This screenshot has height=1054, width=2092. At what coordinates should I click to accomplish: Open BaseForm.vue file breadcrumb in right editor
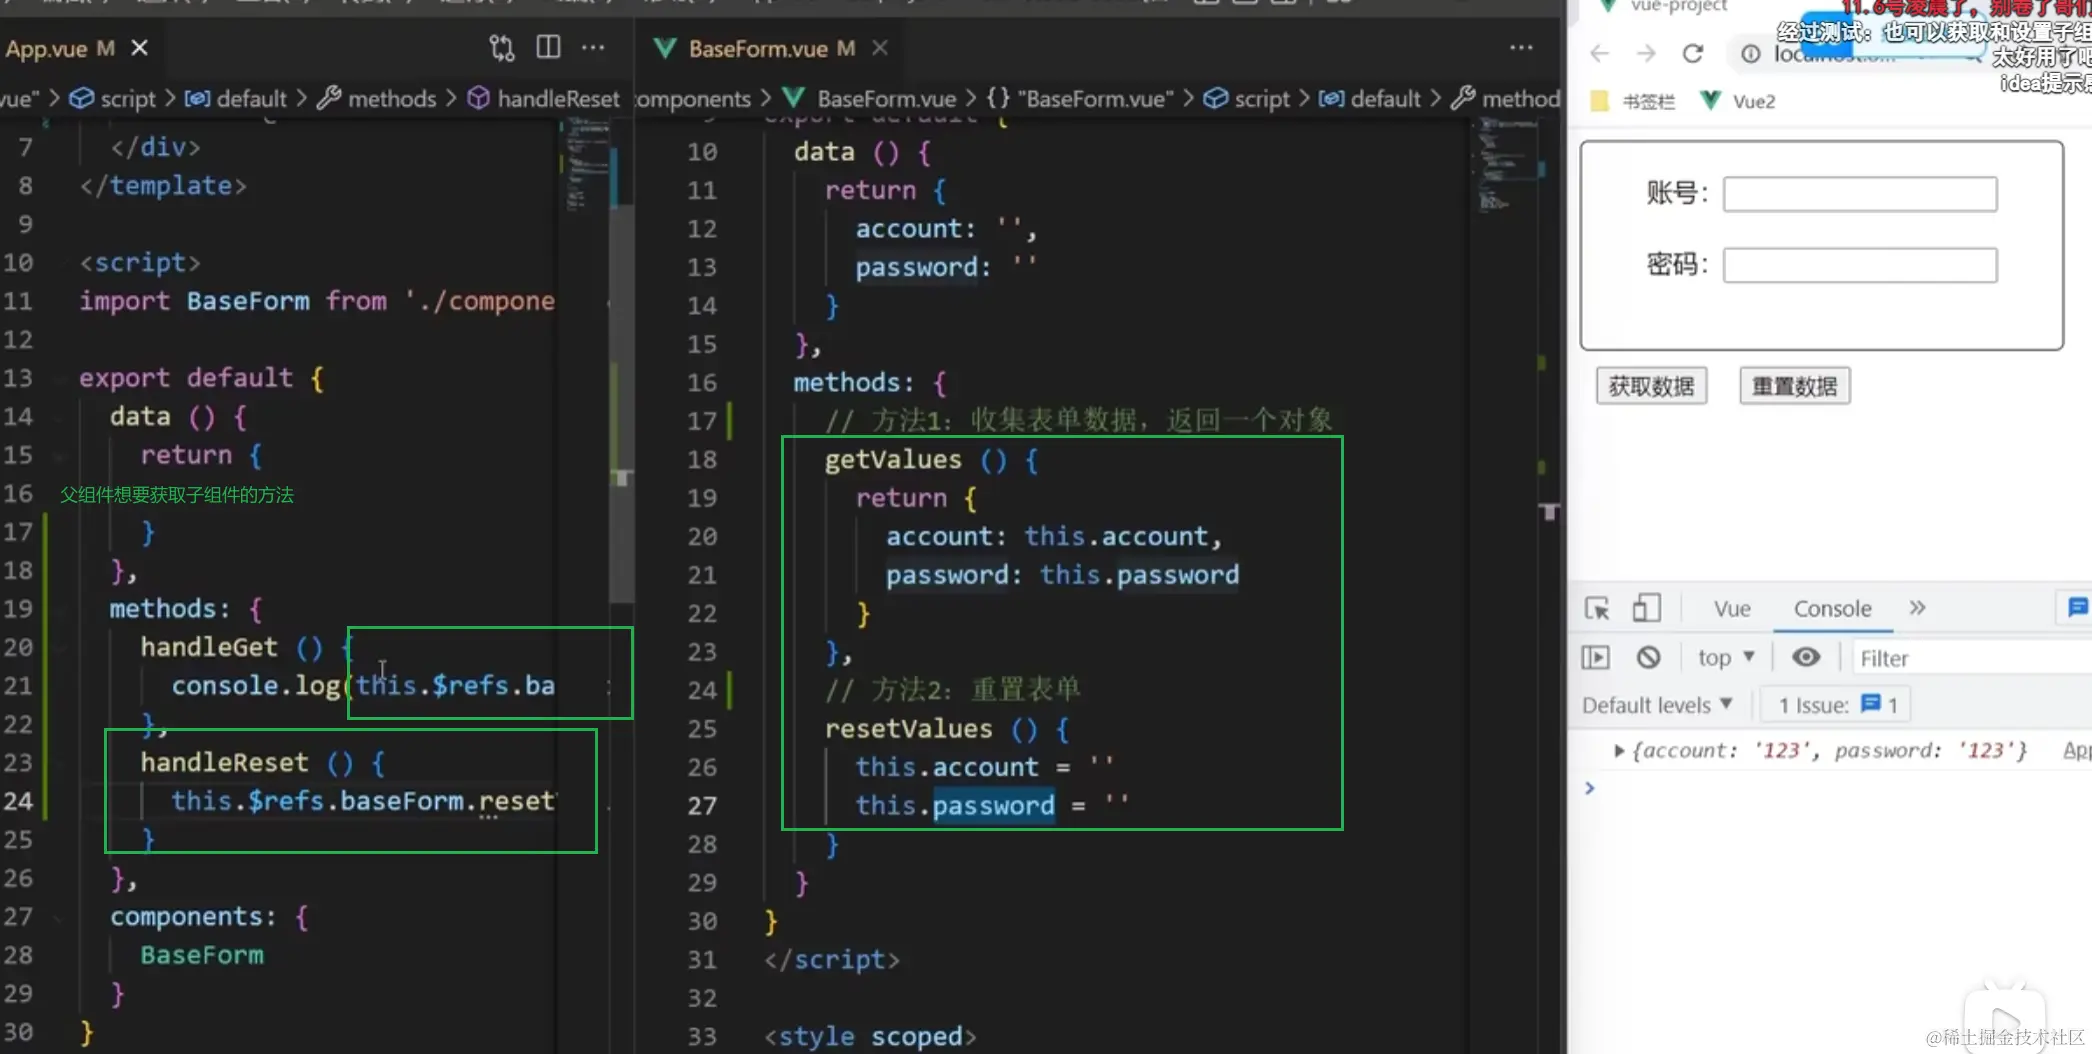(870, 99)
